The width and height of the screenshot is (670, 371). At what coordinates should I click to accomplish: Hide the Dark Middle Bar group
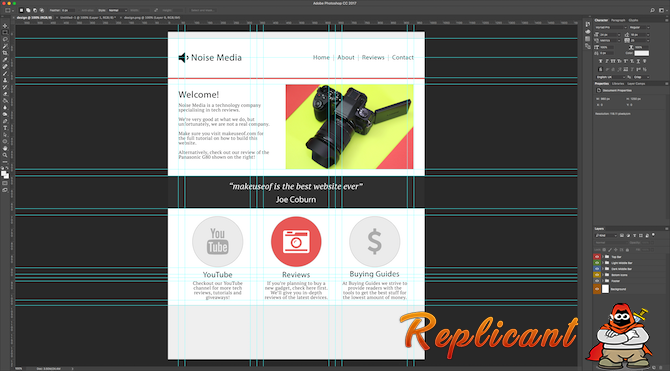[x=597, y=269]
